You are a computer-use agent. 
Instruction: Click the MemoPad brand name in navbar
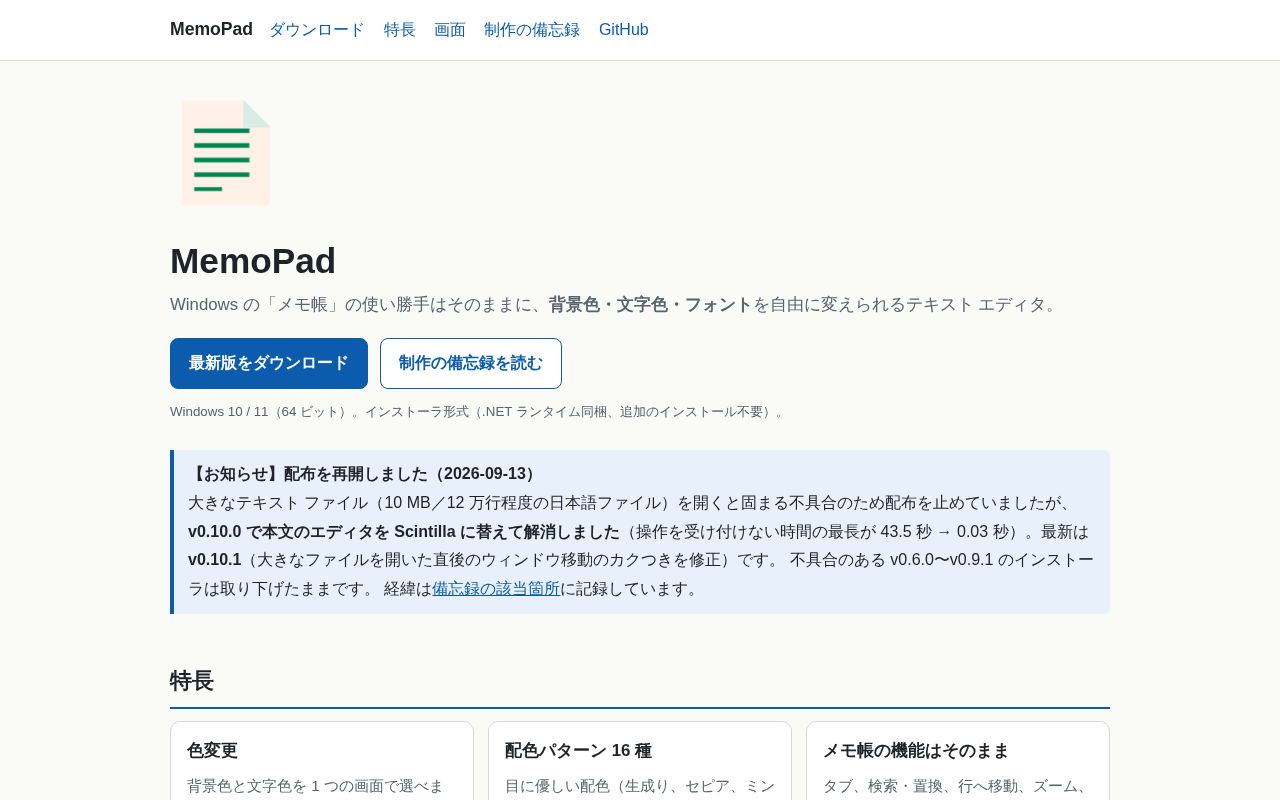click(x=211, y=29)
